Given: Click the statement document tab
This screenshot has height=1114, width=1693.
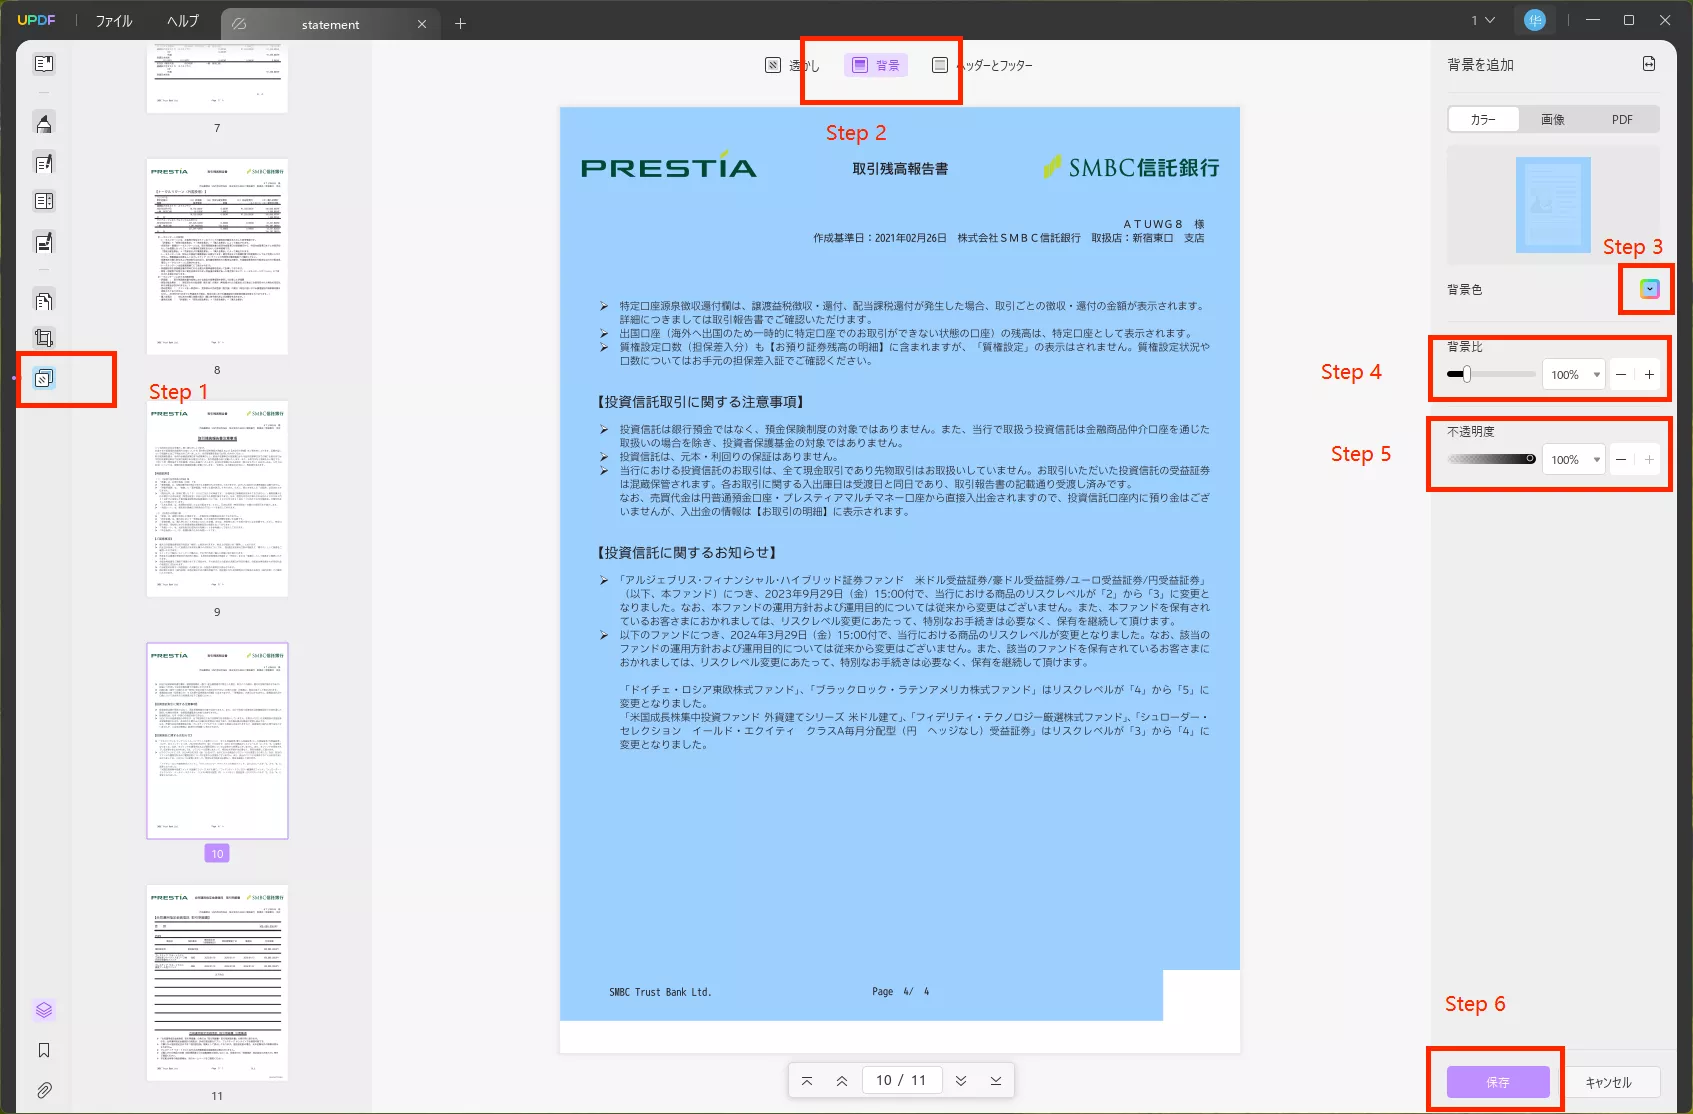Looking at the screenshot, I should (x=330, y=24).
